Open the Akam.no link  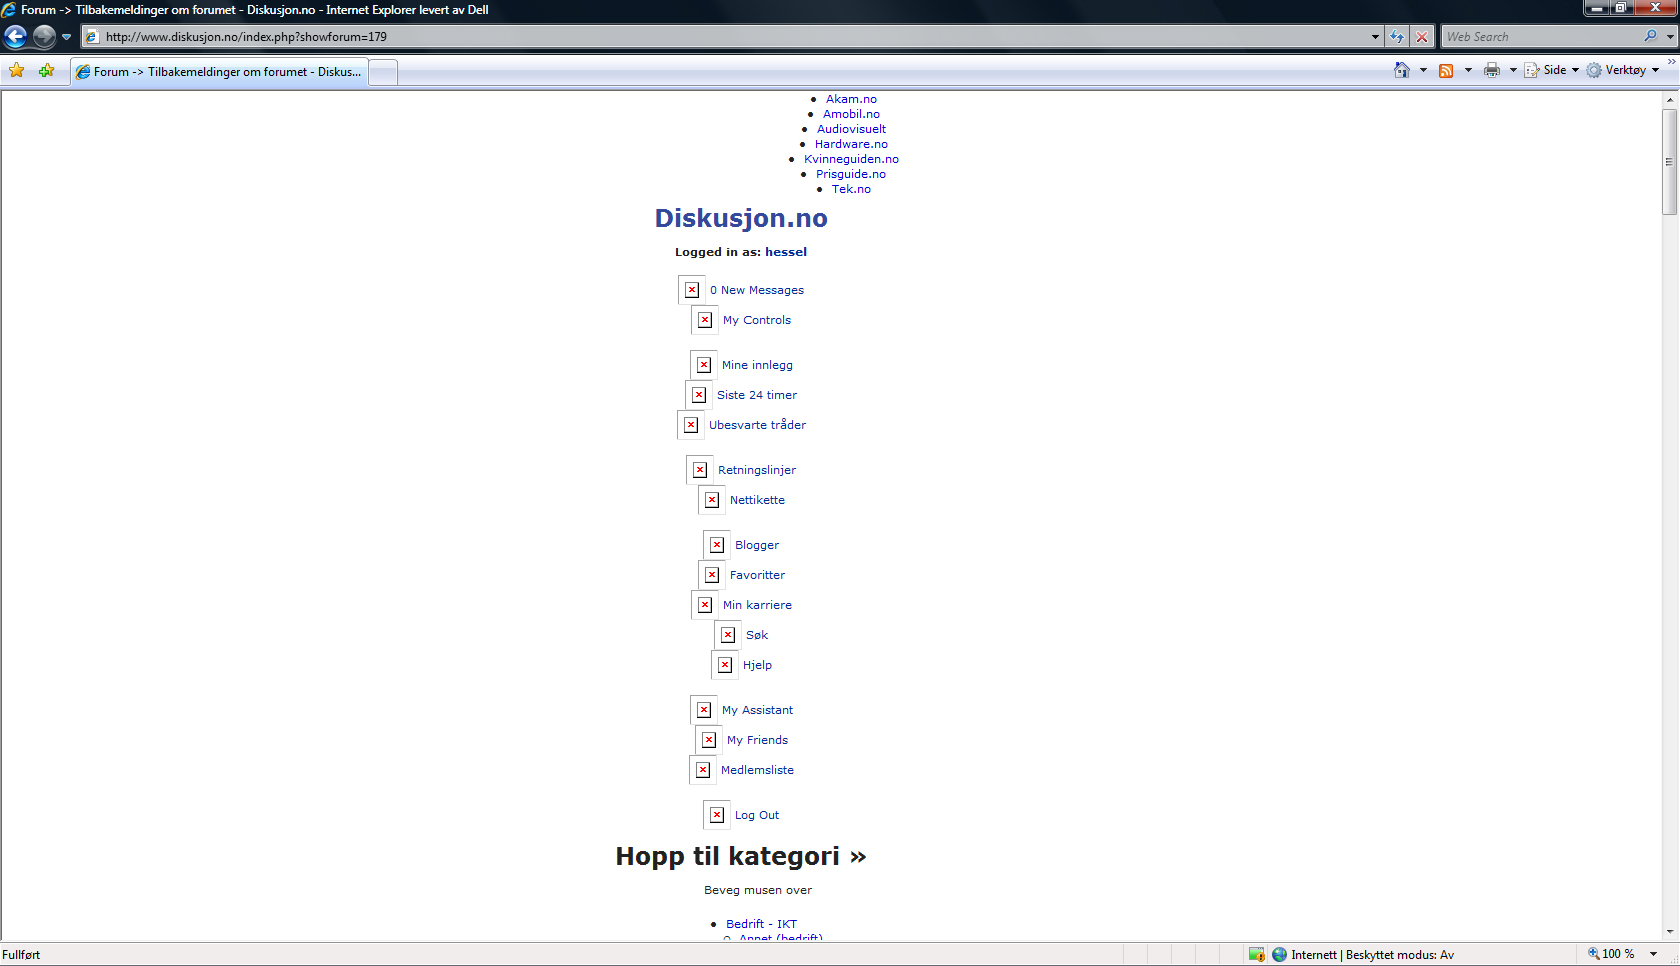tap(851, 99)
